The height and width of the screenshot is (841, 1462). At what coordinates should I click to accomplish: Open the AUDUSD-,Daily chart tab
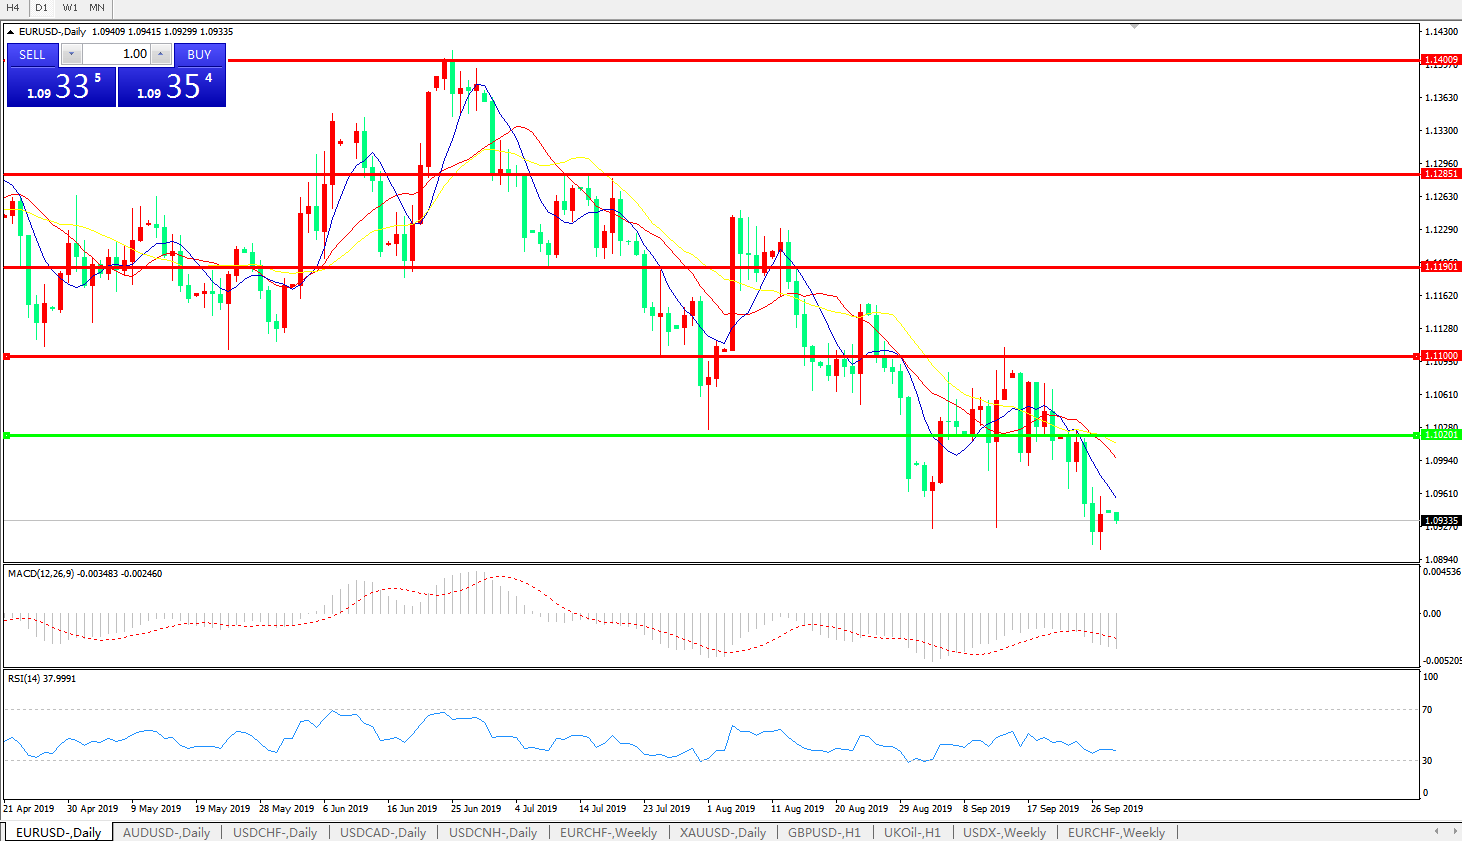pyautogui.click(x=166, y=832)
